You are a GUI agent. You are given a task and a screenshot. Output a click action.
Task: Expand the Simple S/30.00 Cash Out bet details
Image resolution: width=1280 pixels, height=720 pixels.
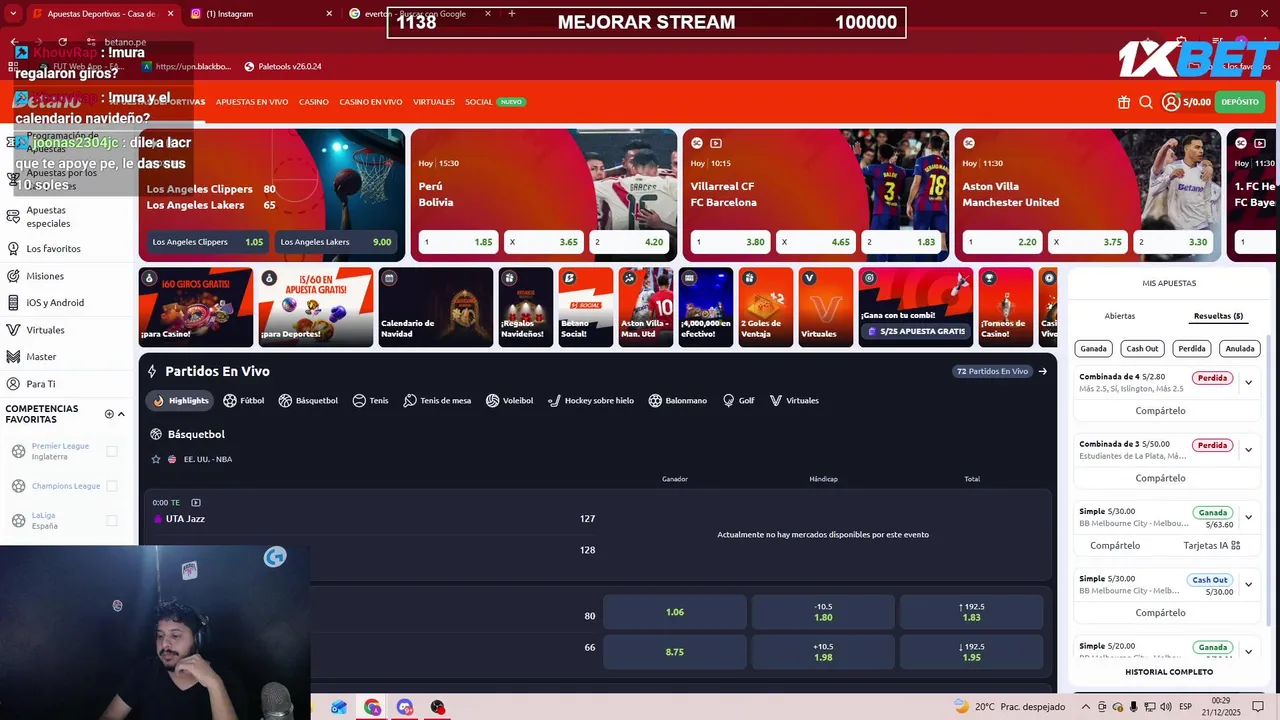point(1248,585)
